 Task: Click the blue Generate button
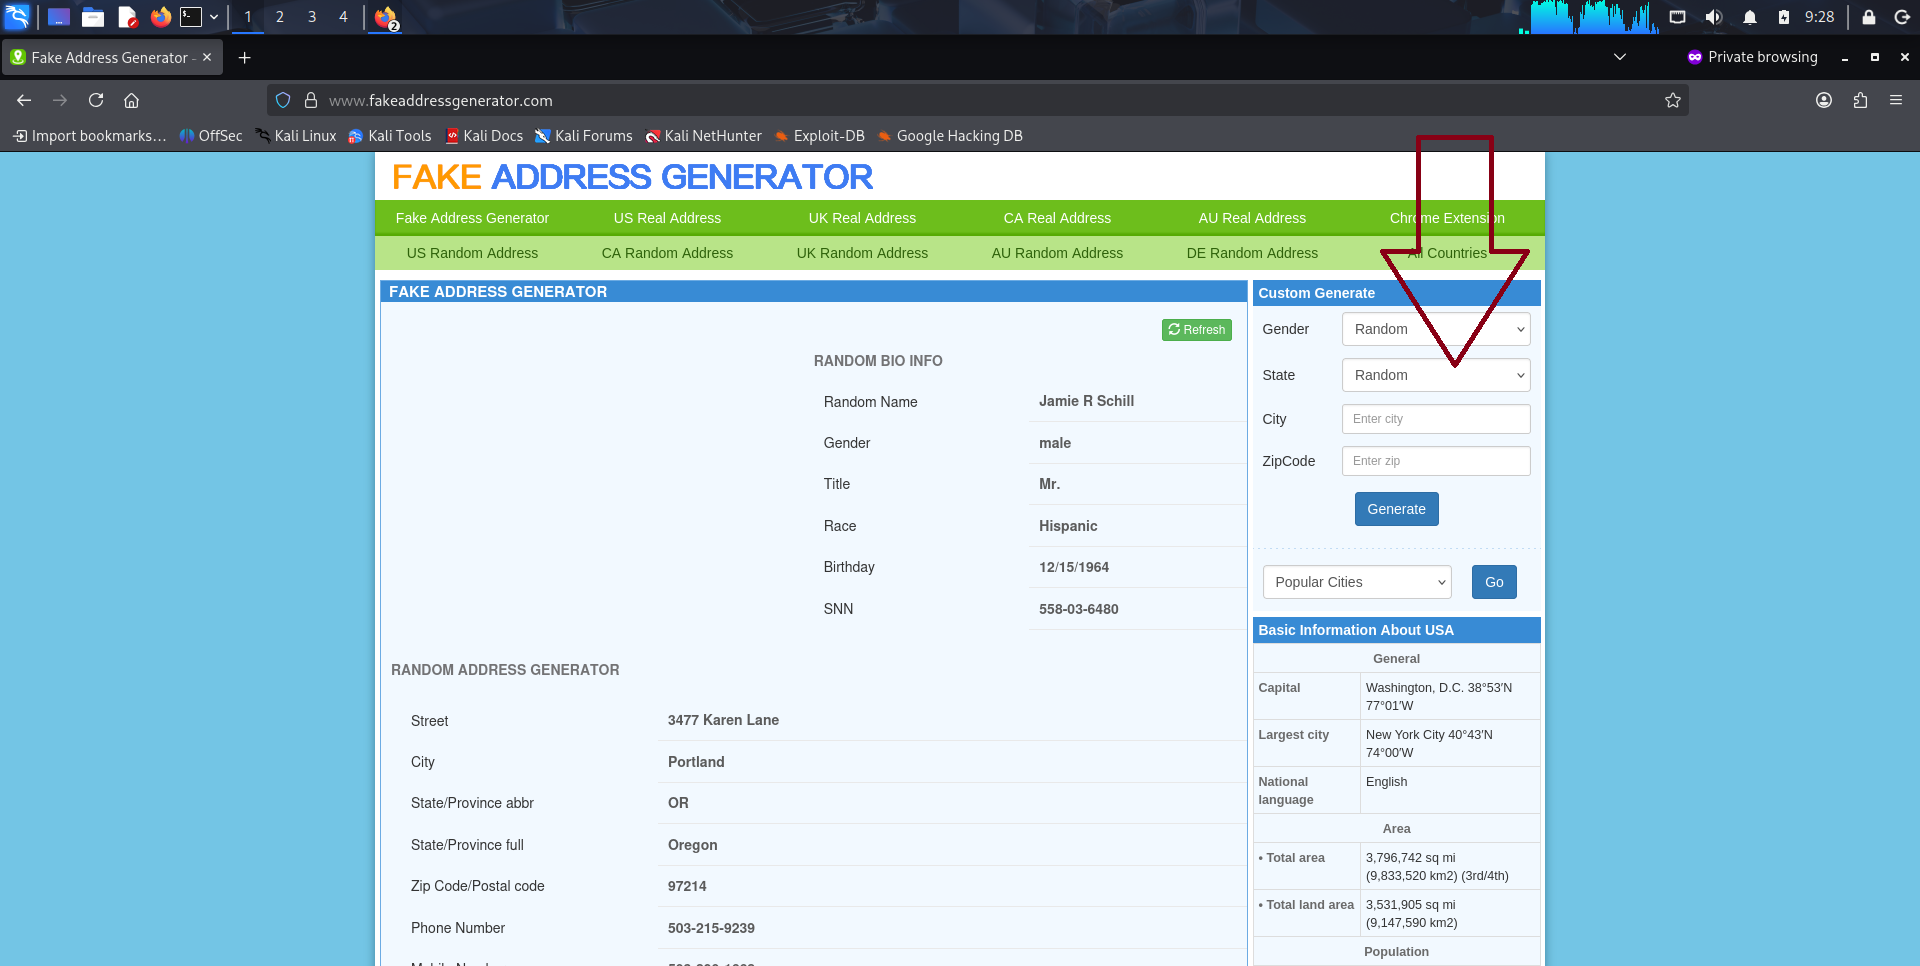[x=1396, y=509]
